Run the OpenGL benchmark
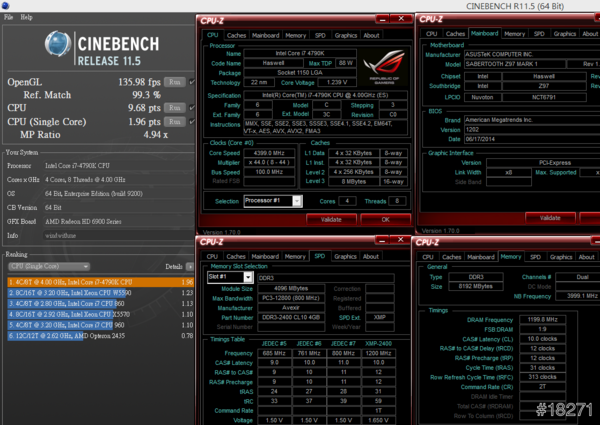 point(175,82)
